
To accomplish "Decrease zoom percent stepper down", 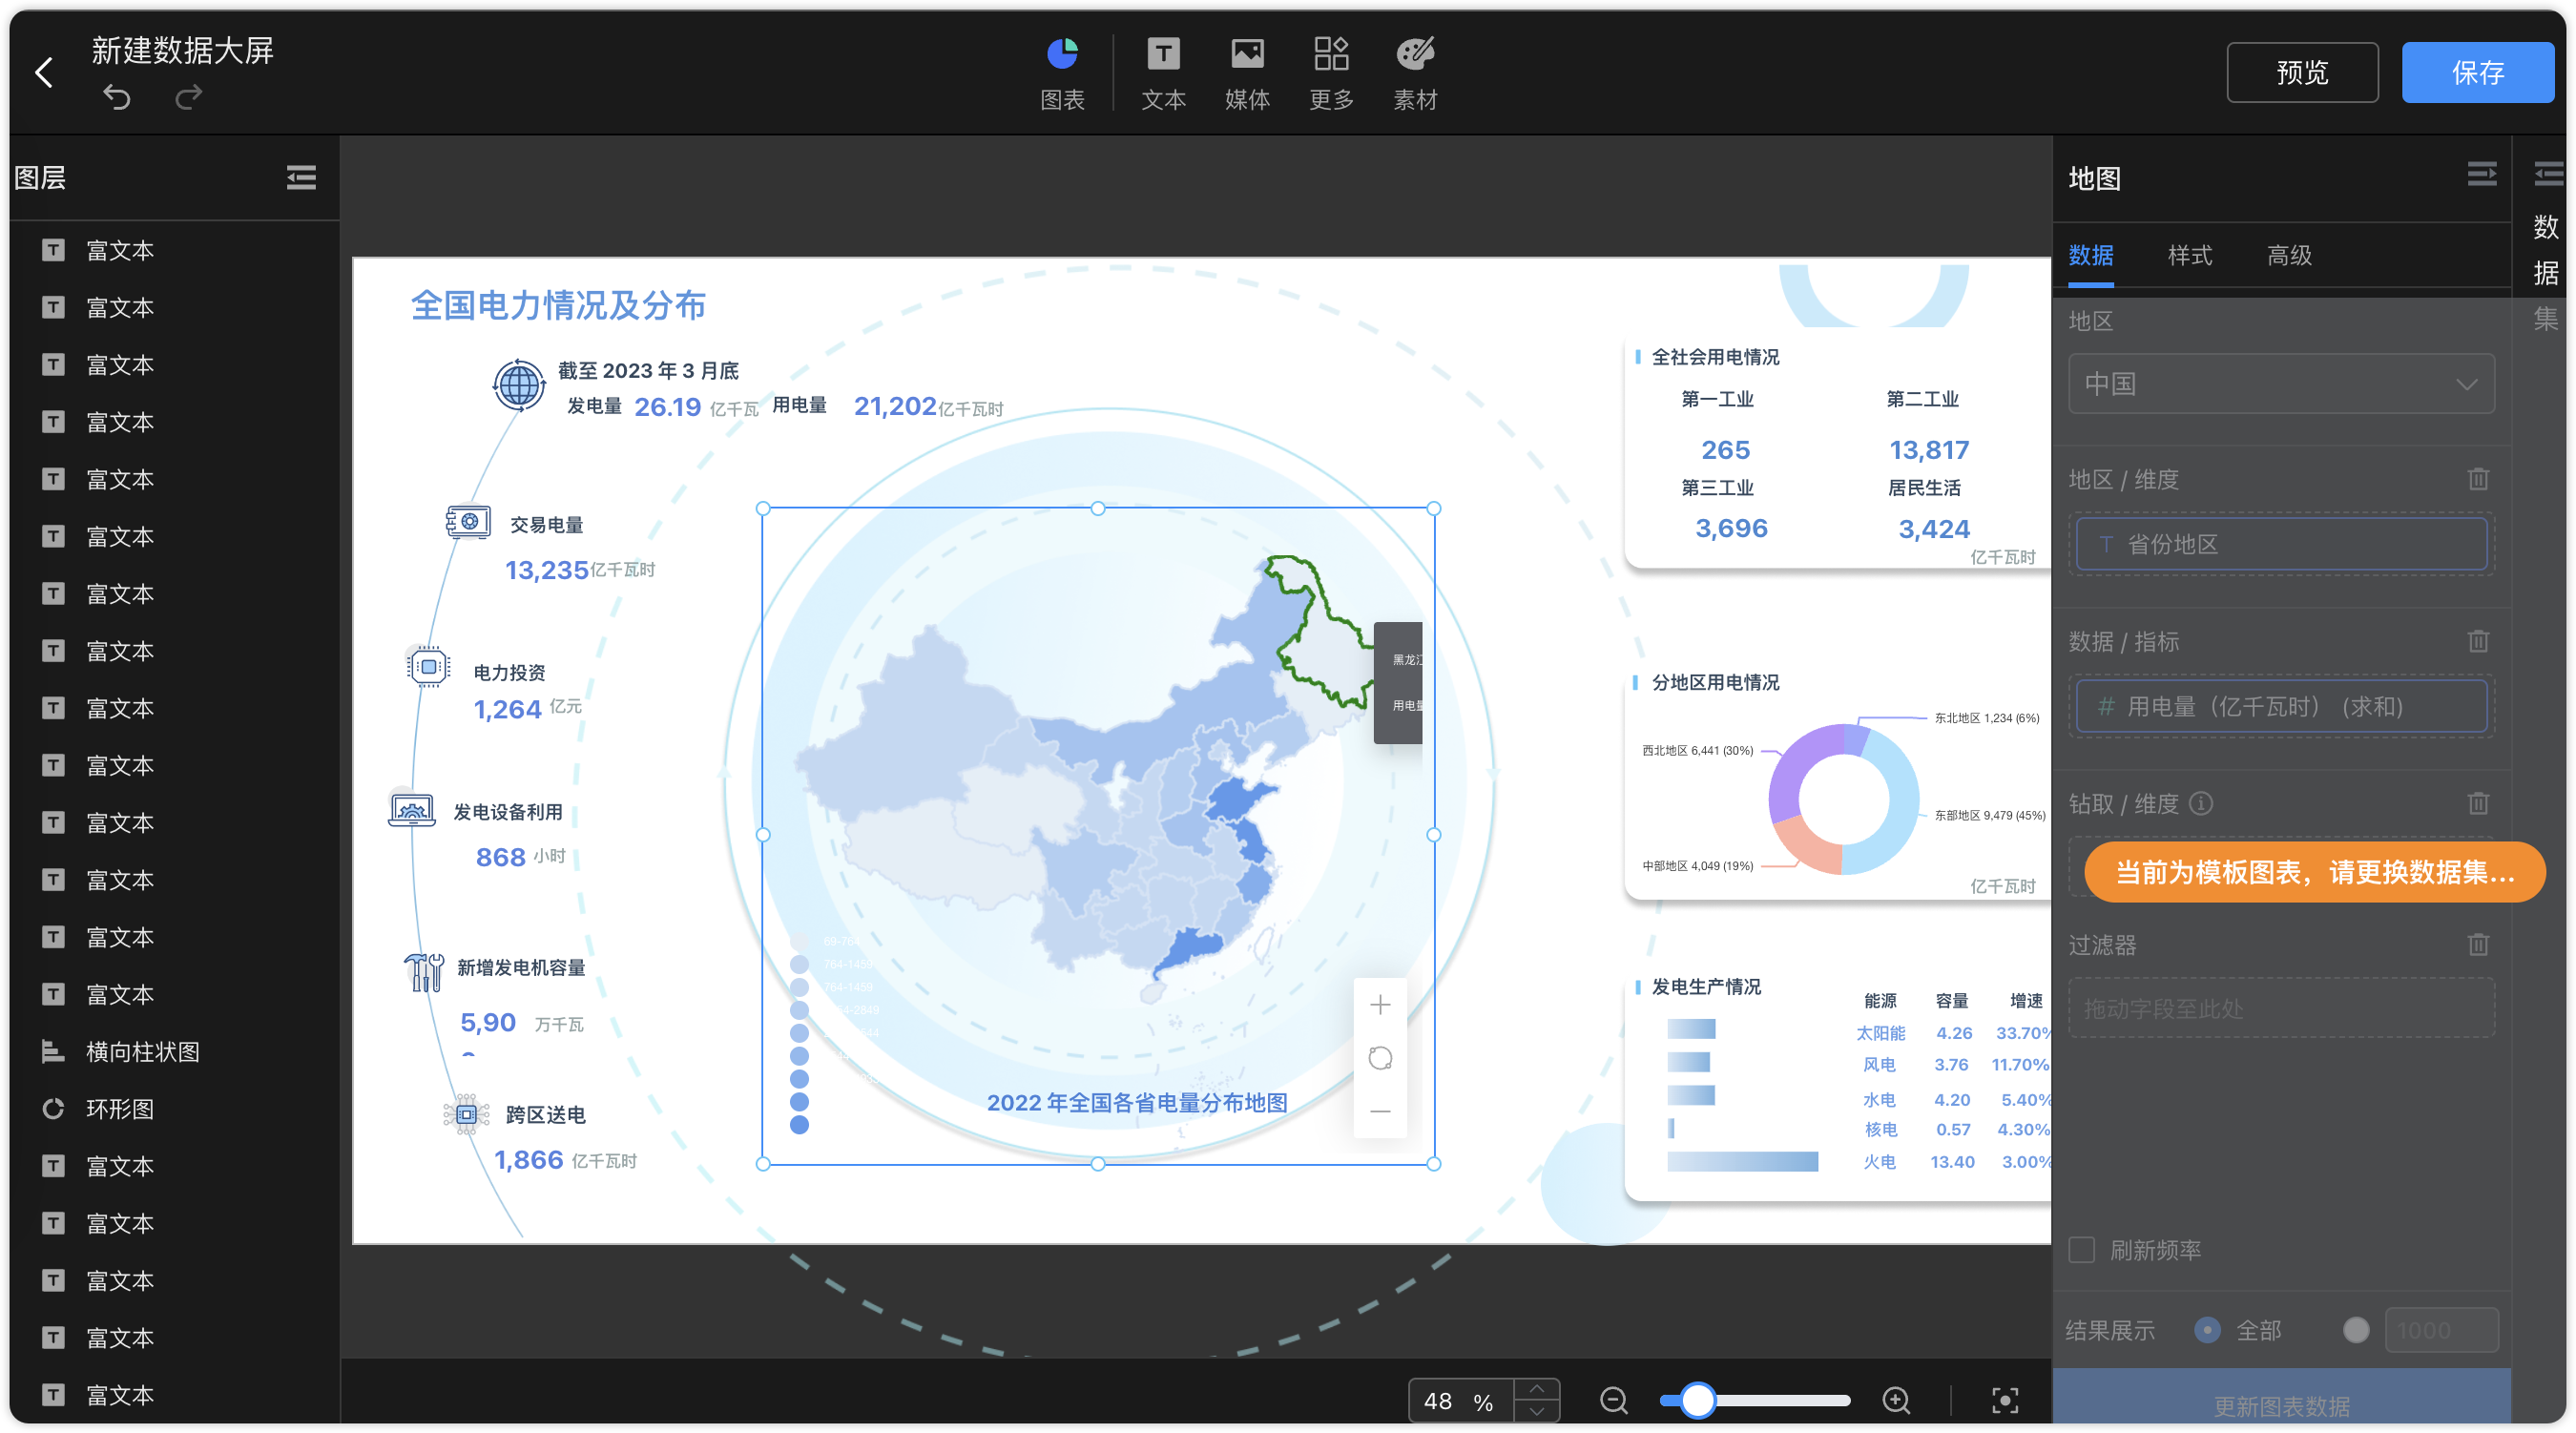I will click(x=1536, y=1411).
